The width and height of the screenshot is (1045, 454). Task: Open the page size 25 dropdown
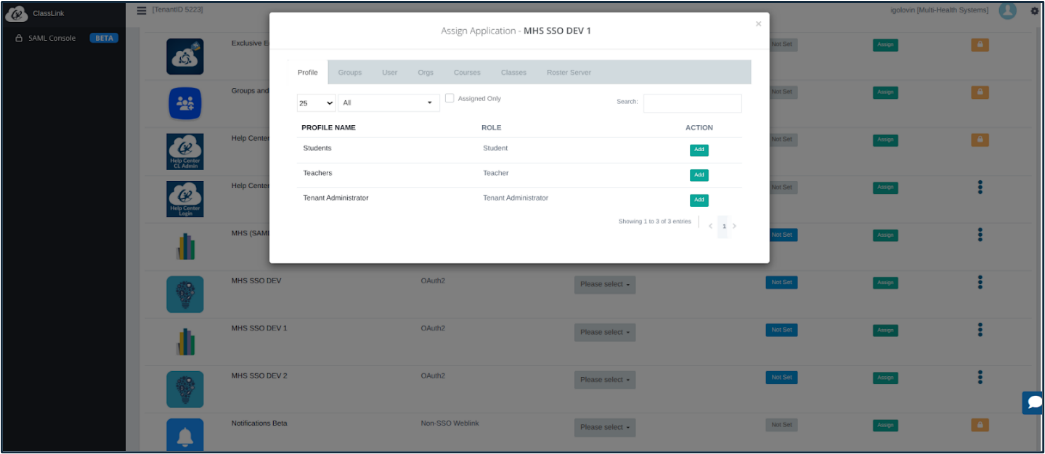316,103
